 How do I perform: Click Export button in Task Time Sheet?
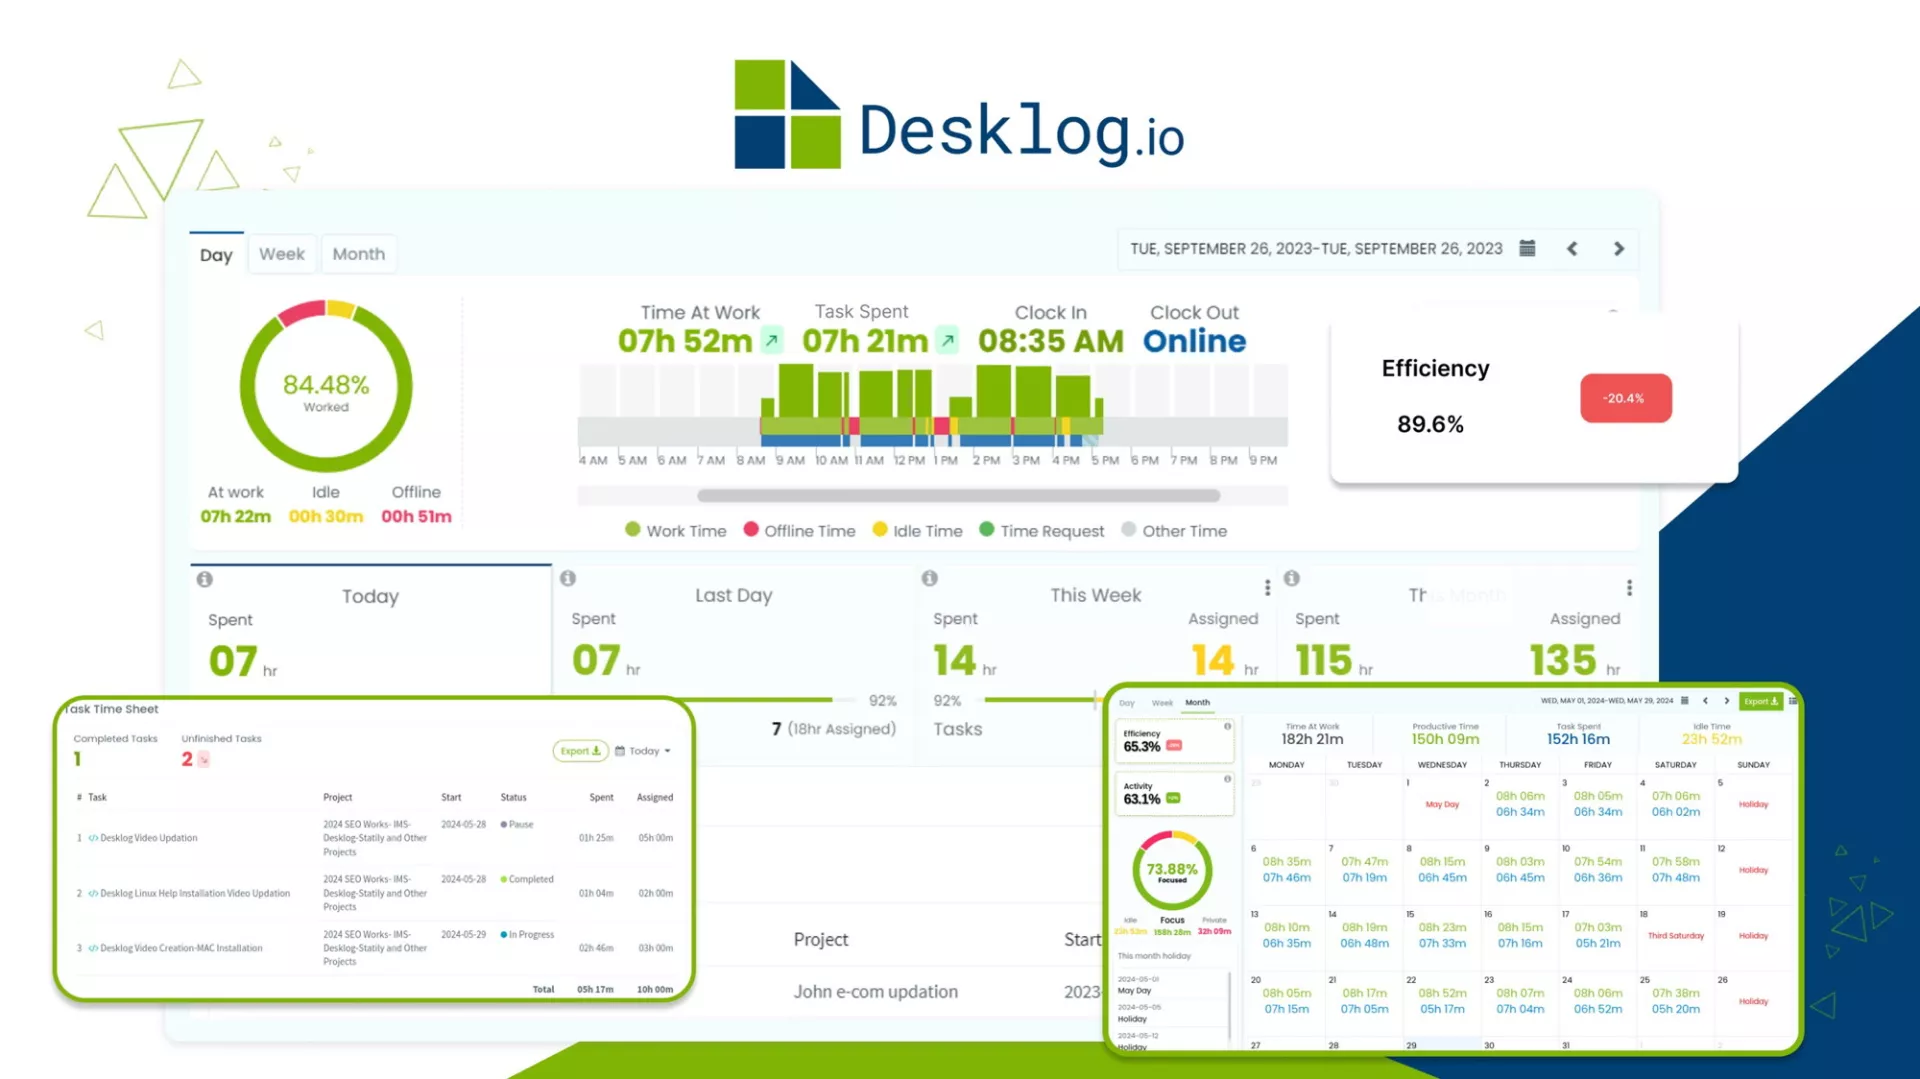tap(580, 751)
